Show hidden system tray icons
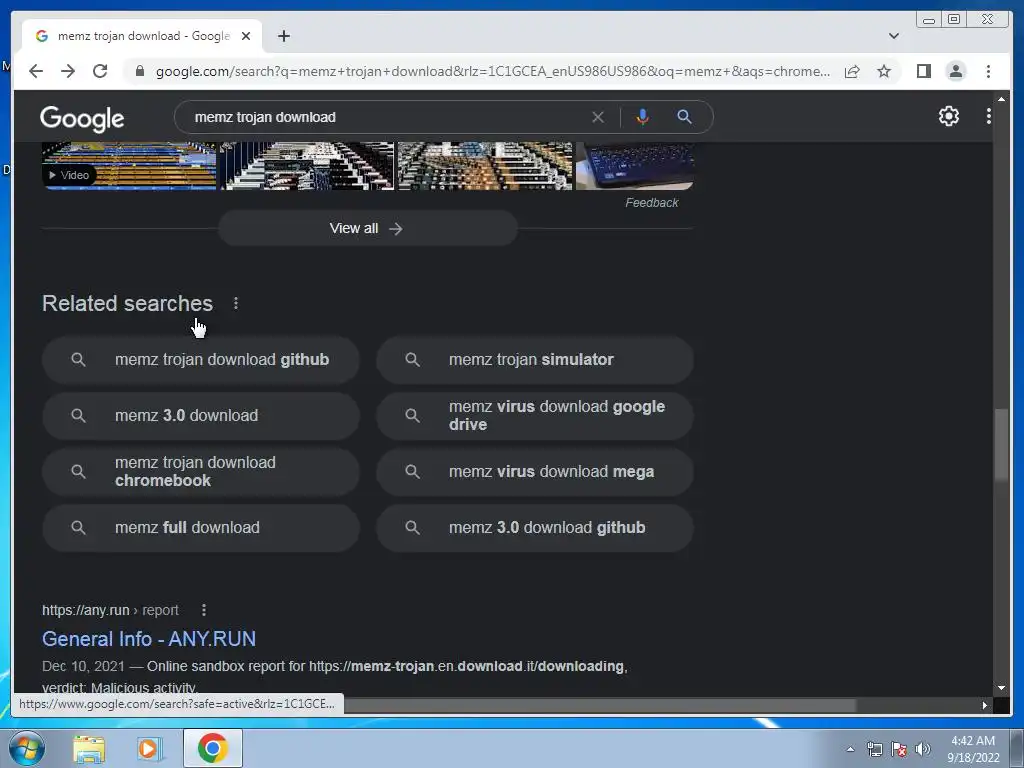The image size is (1024, 768). [x=850, y=749]
